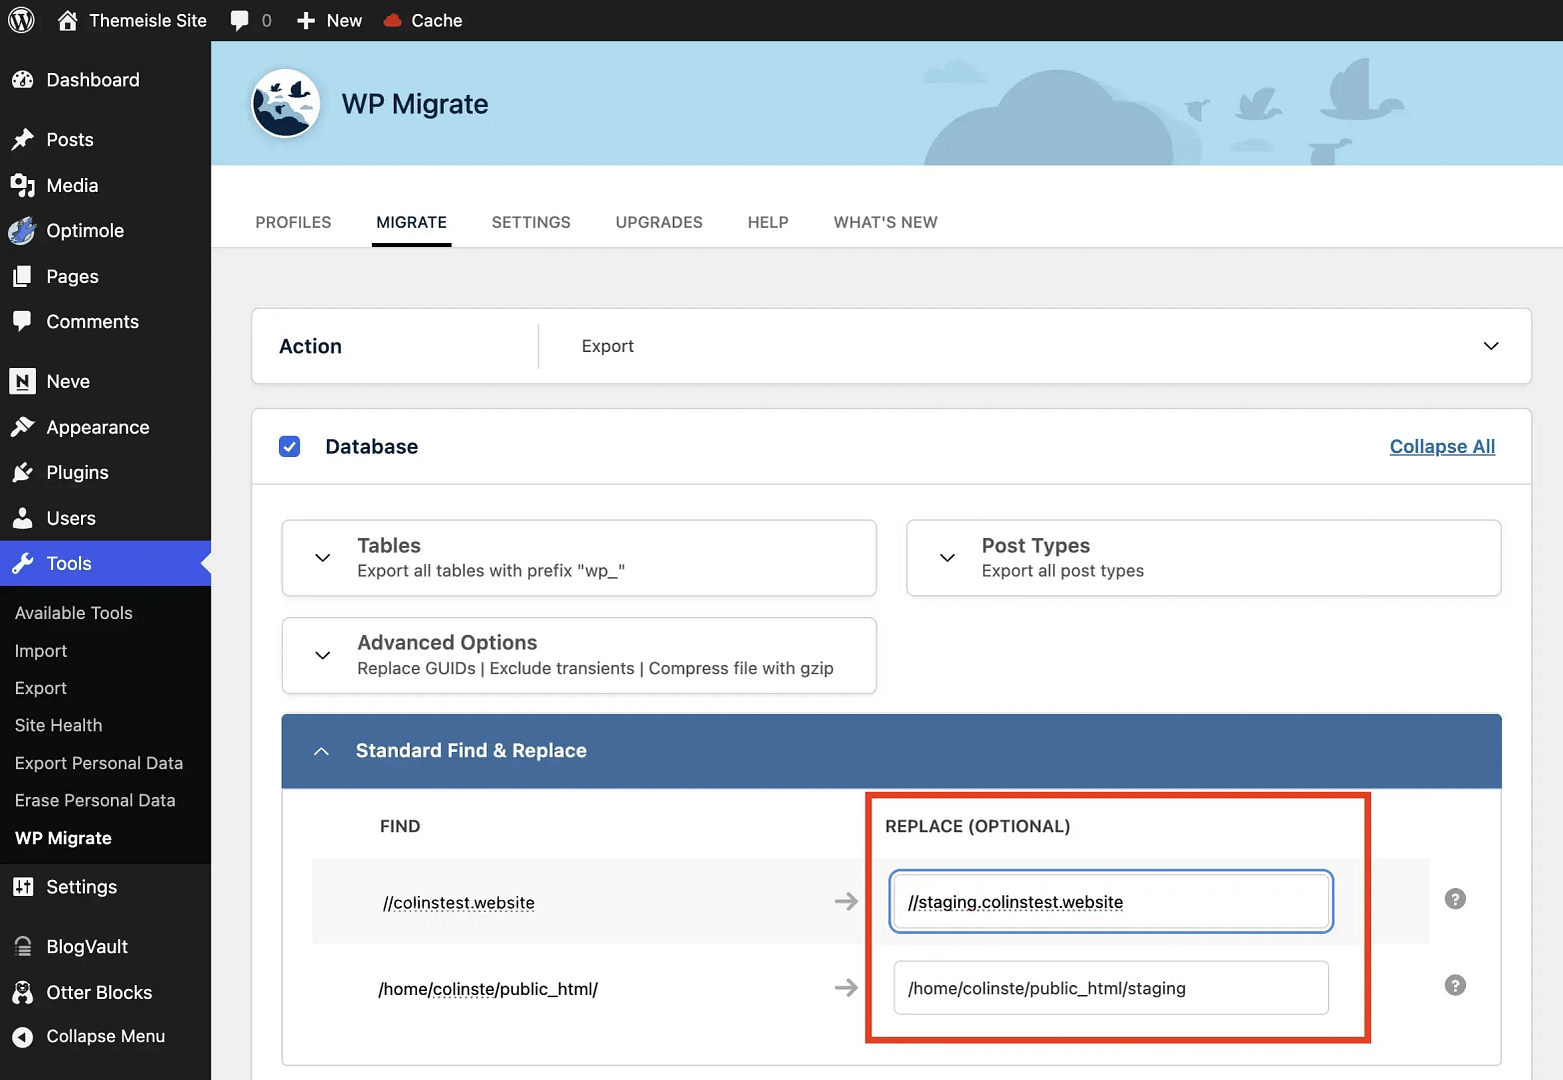Click the Tools wrench icon

22,564
